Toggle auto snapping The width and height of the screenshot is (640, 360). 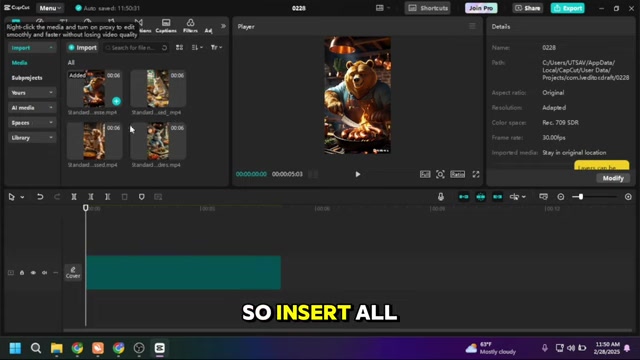480,197
